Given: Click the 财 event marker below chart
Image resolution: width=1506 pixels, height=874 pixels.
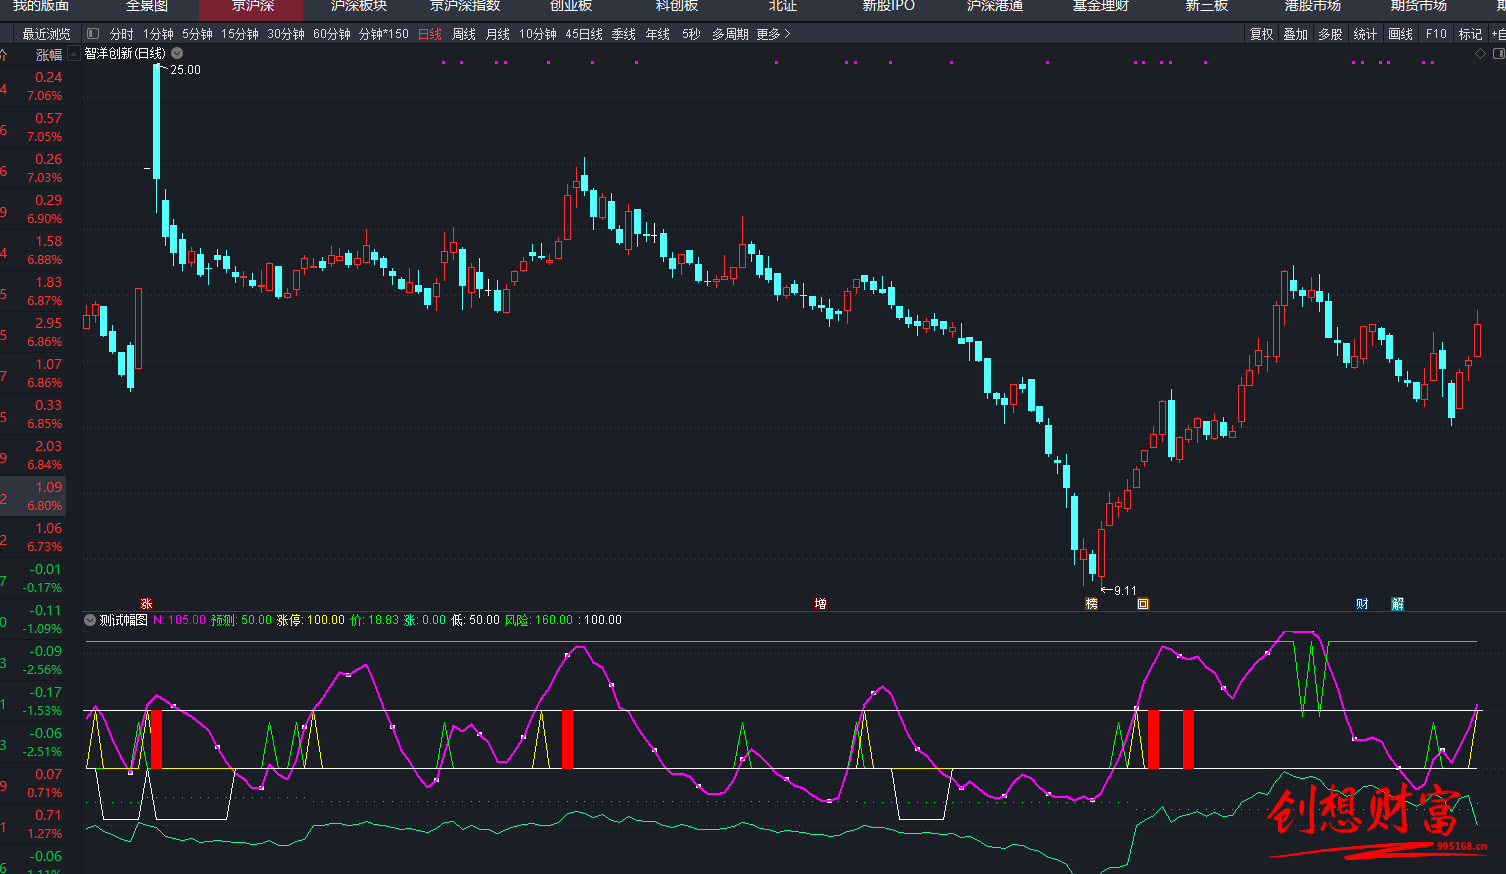Looking at the screenshot, I should click(x=1362, y=604).
